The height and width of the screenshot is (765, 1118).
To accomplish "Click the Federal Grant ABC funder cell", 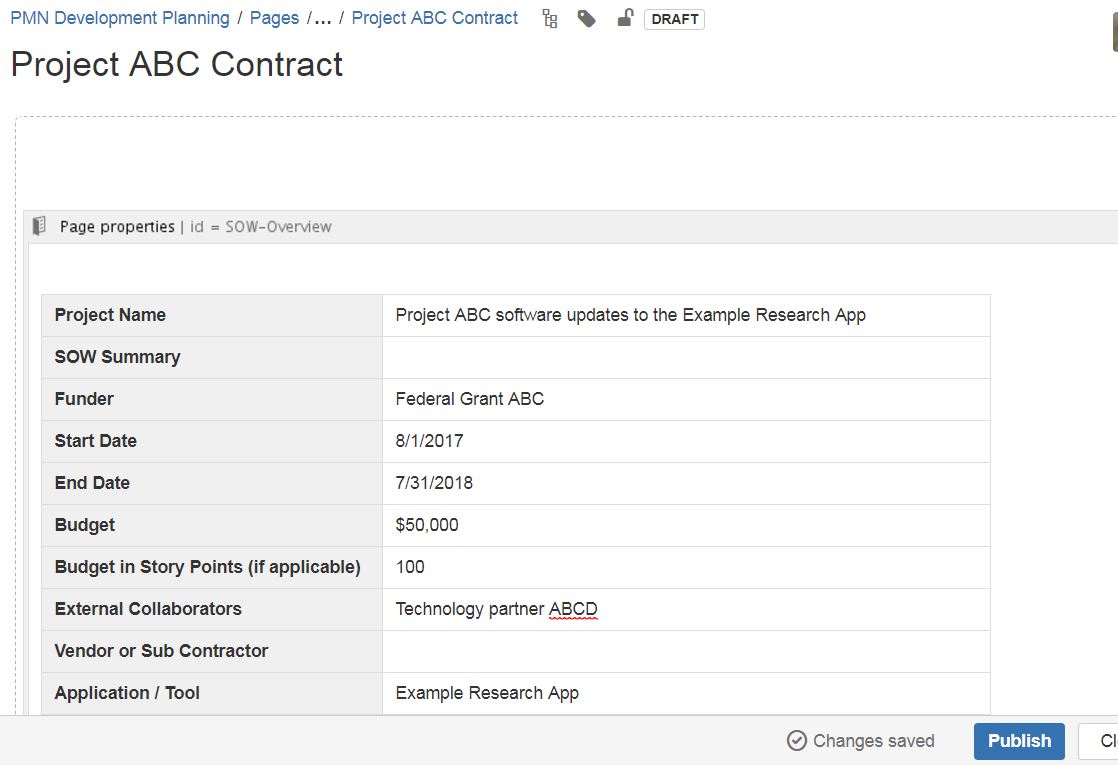I will [470, 399].
